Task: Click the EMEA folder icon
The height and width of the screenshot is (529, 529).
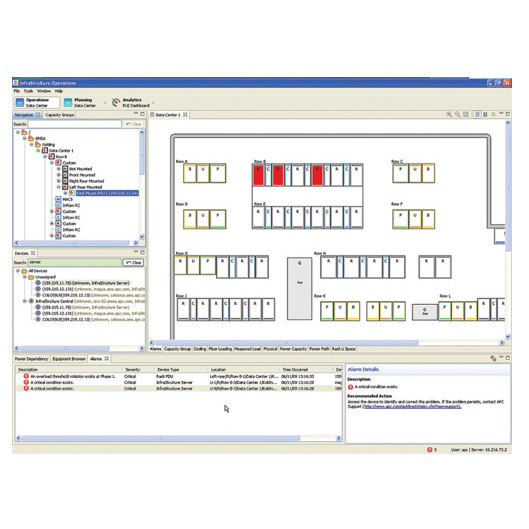Action: point(31,139)
